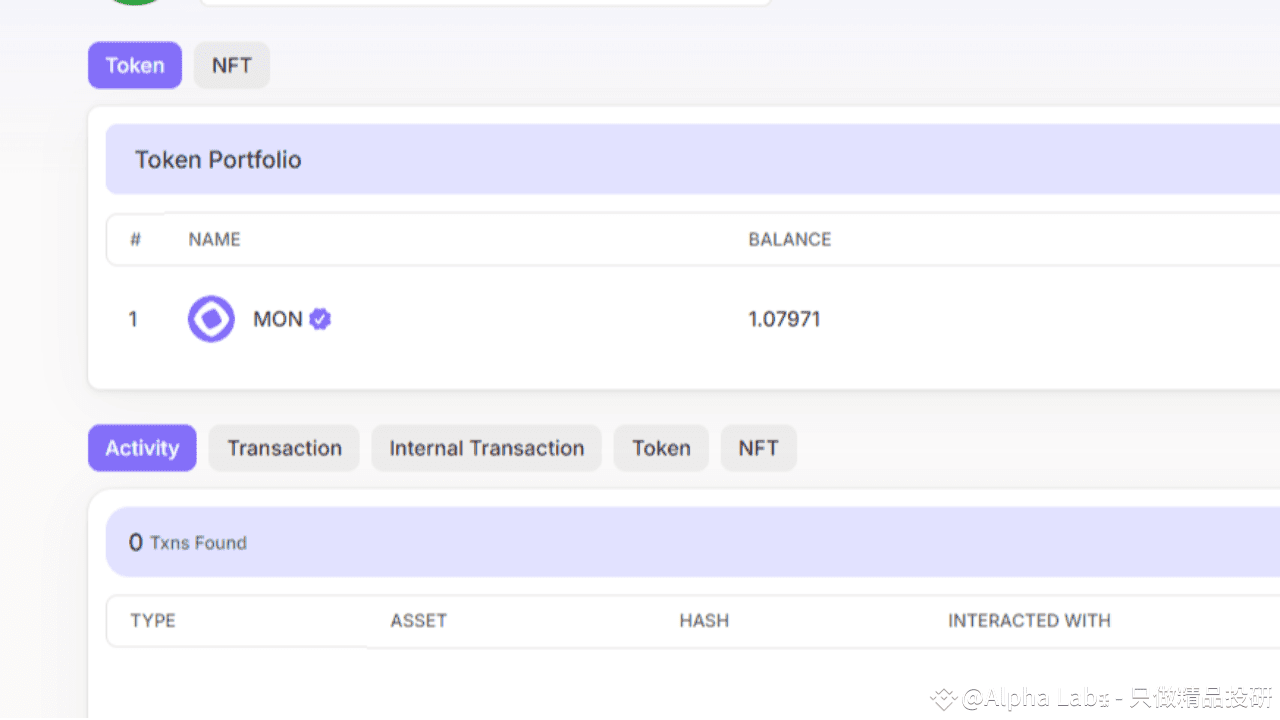Image resolution: width=1280 pixels, height=720 pixels.
Task: Open the NFT tab in the activity section
Action: click(758, 448)
